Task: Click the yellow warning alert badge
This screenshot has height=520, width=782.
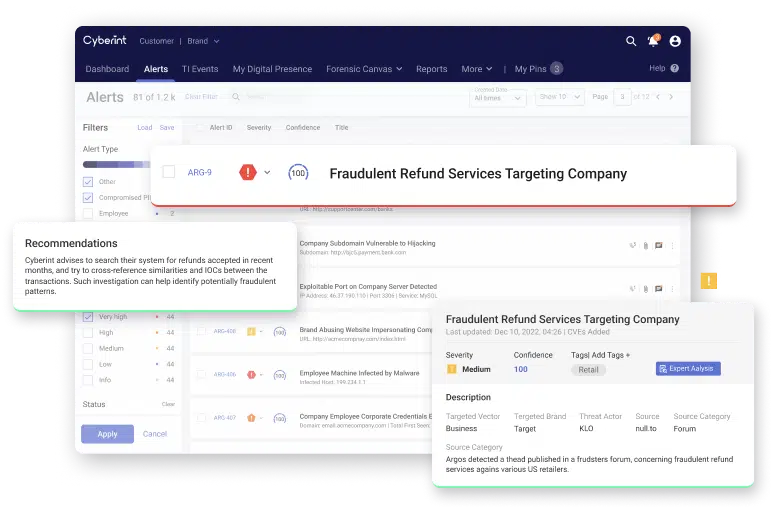Action: tap(709, 281)
